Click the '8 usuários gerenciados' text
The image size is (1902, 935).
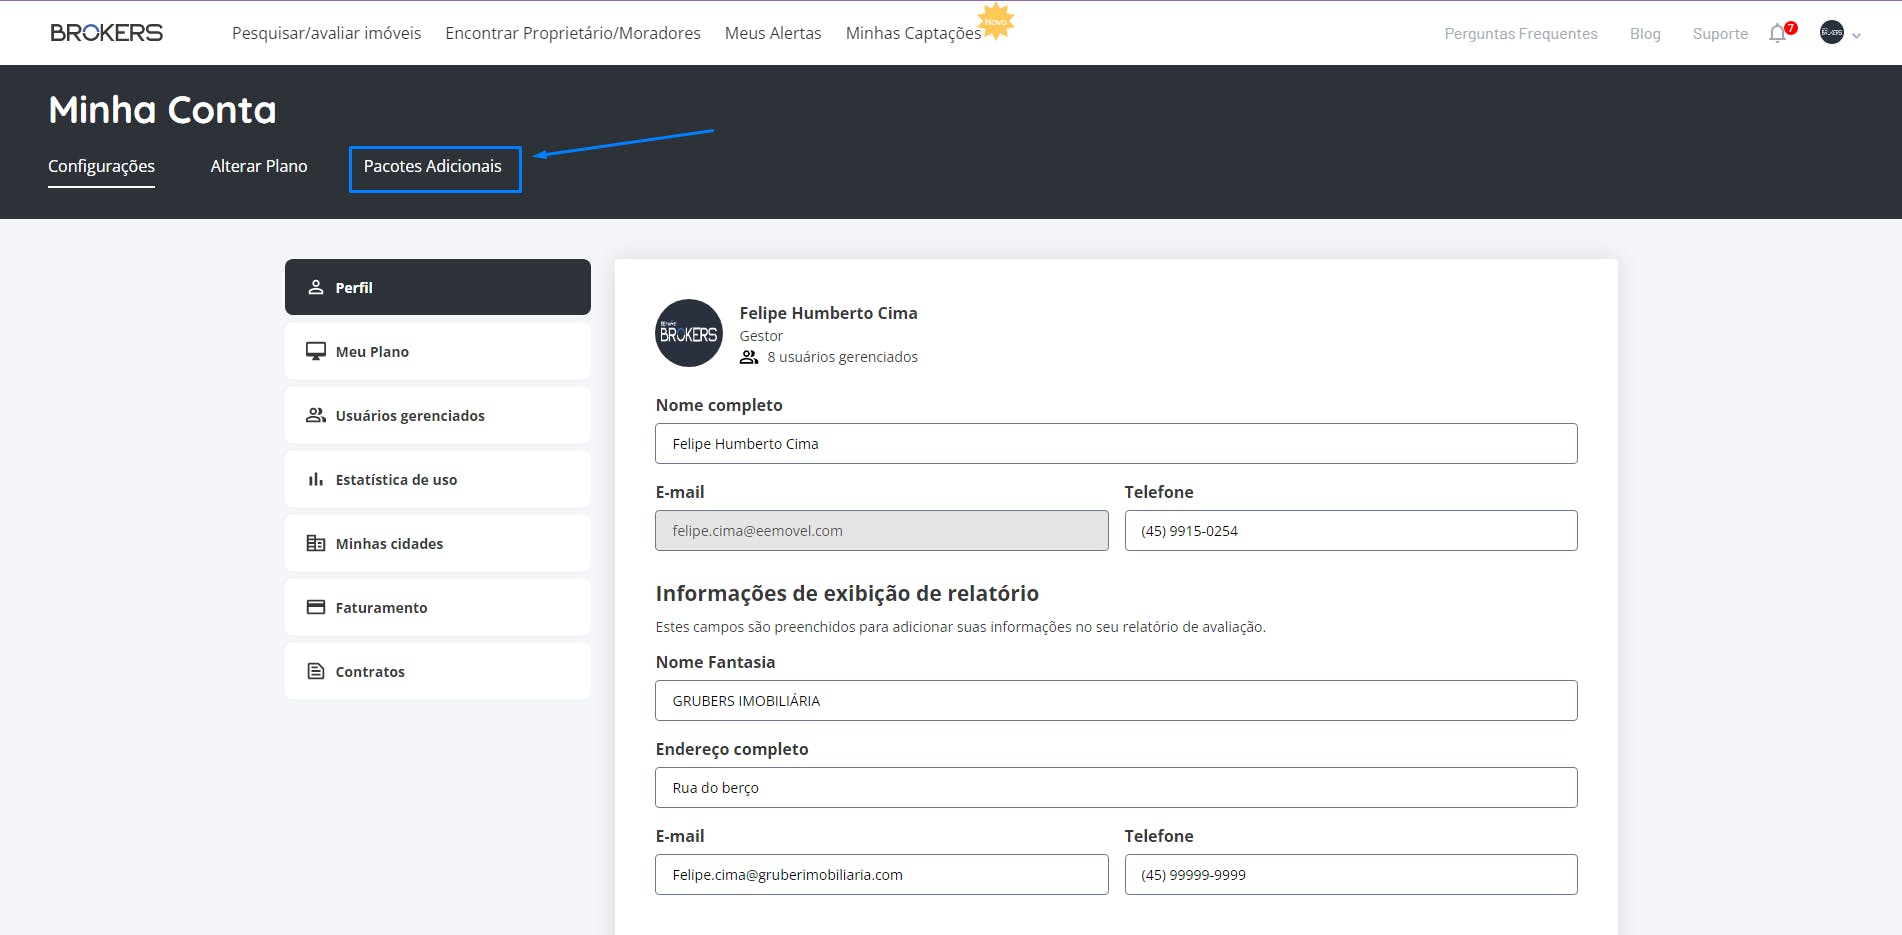[842, 357]
